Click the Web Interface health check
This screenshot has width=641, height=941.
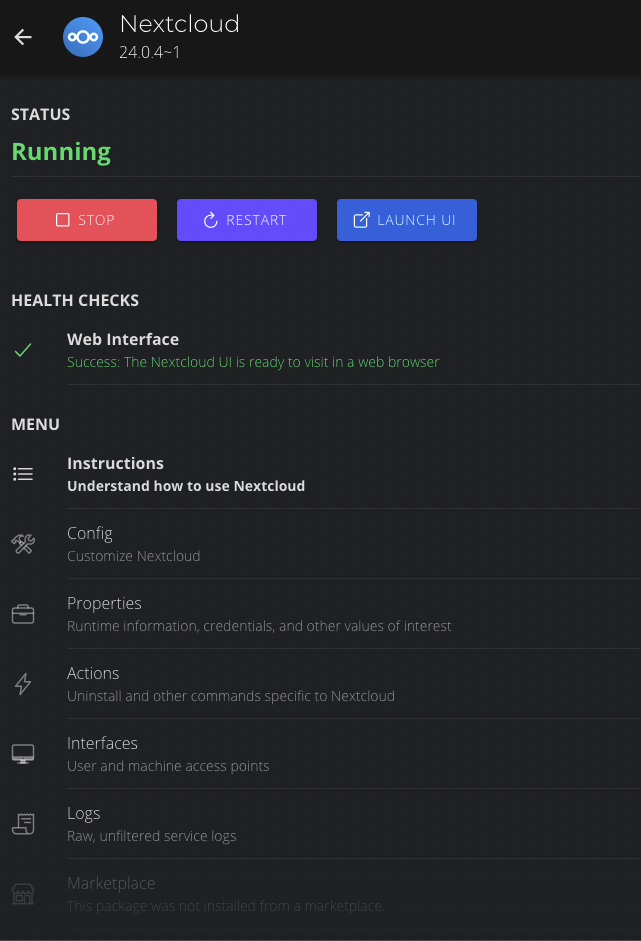[x=253, y=350]
